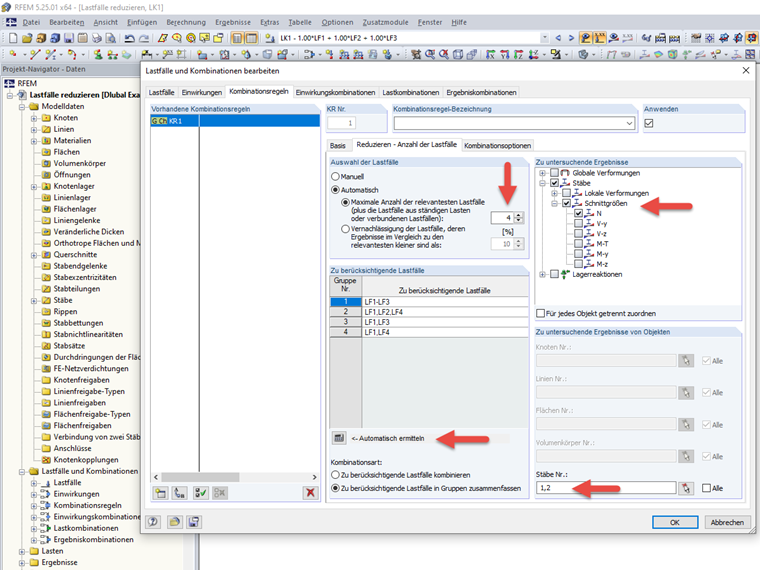Redo the action with the toolbar arrow
This screenshot has height=570, width=760.
(144, 38)
